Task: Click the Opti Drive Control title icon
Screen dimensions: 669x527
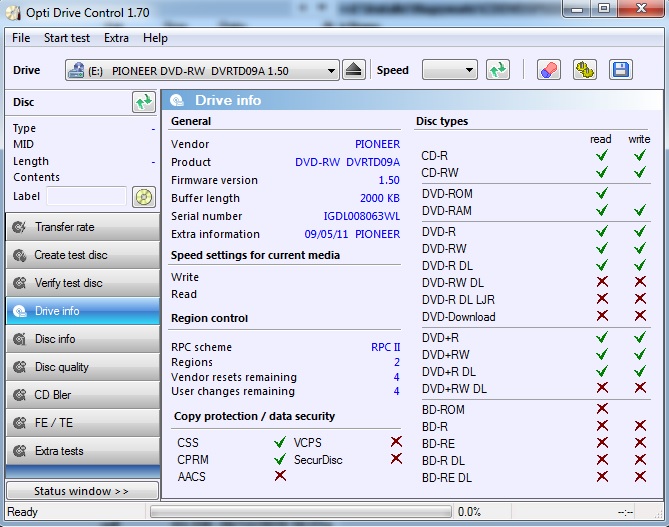Action: [13, 13]
